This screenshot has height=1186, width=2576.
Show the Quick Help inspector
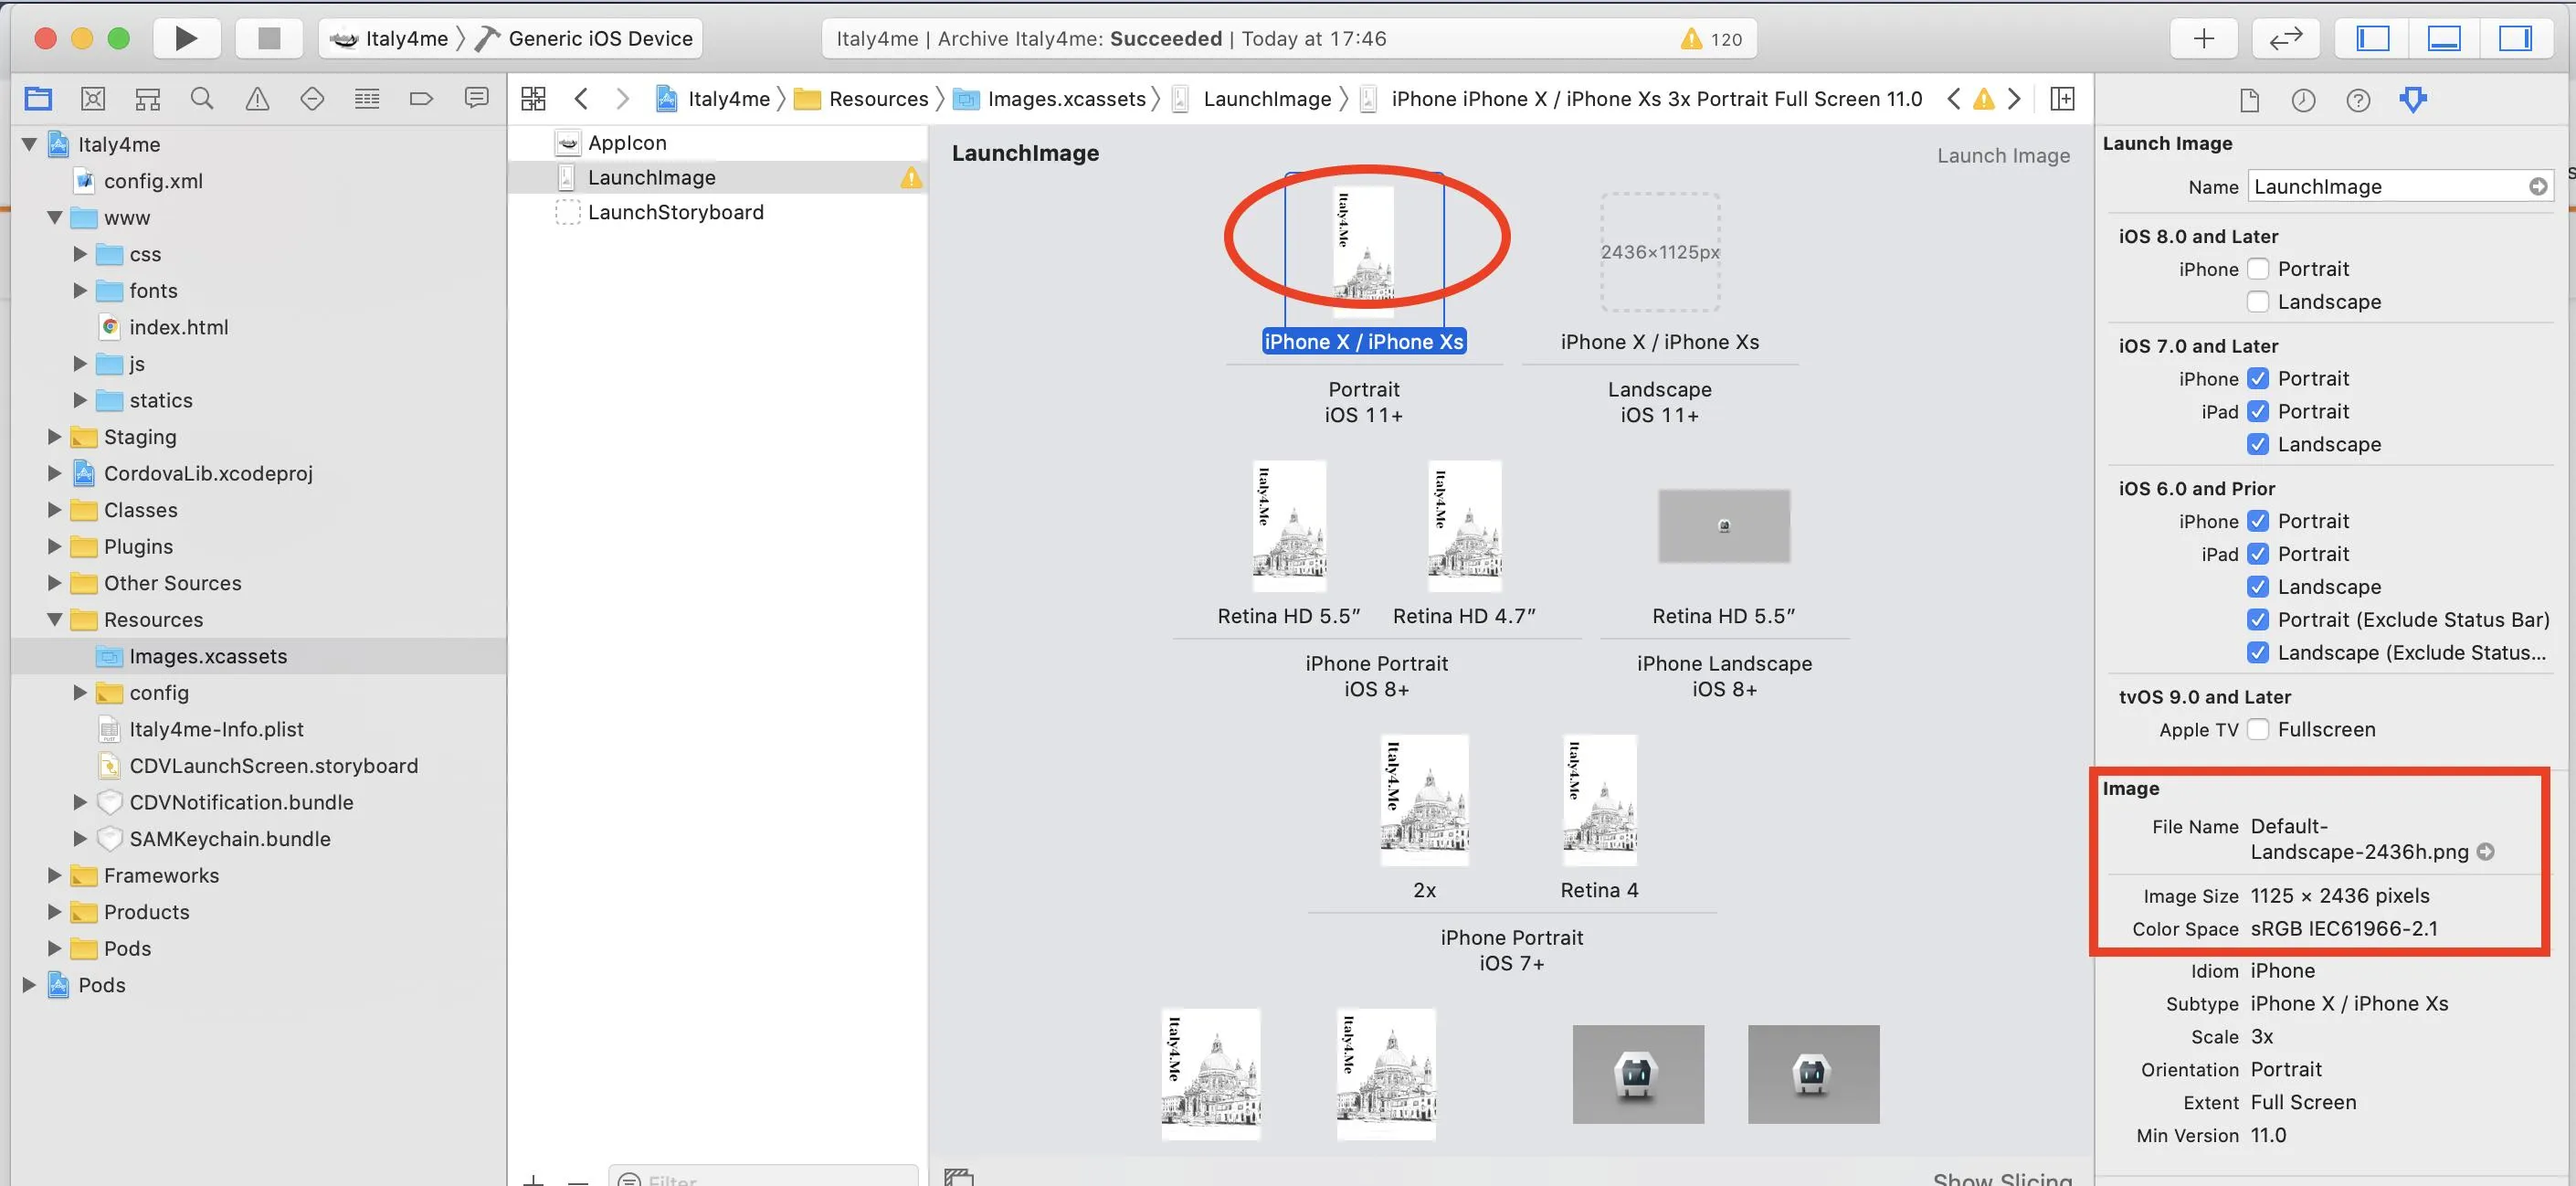pyautogui.click(x=2357, y=99)
